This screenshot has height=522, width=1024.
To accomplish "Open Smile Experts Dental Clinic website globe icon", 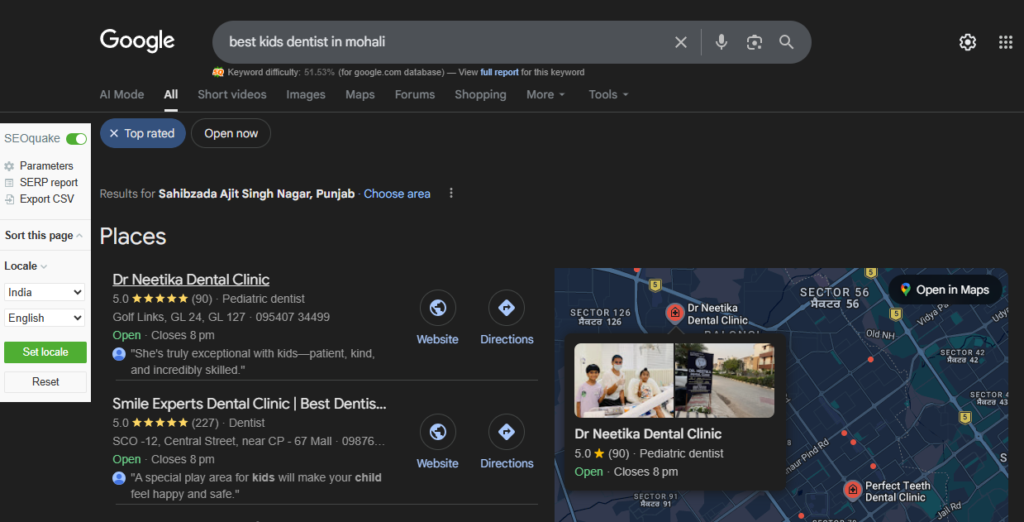I will click(x=438, y=432).
